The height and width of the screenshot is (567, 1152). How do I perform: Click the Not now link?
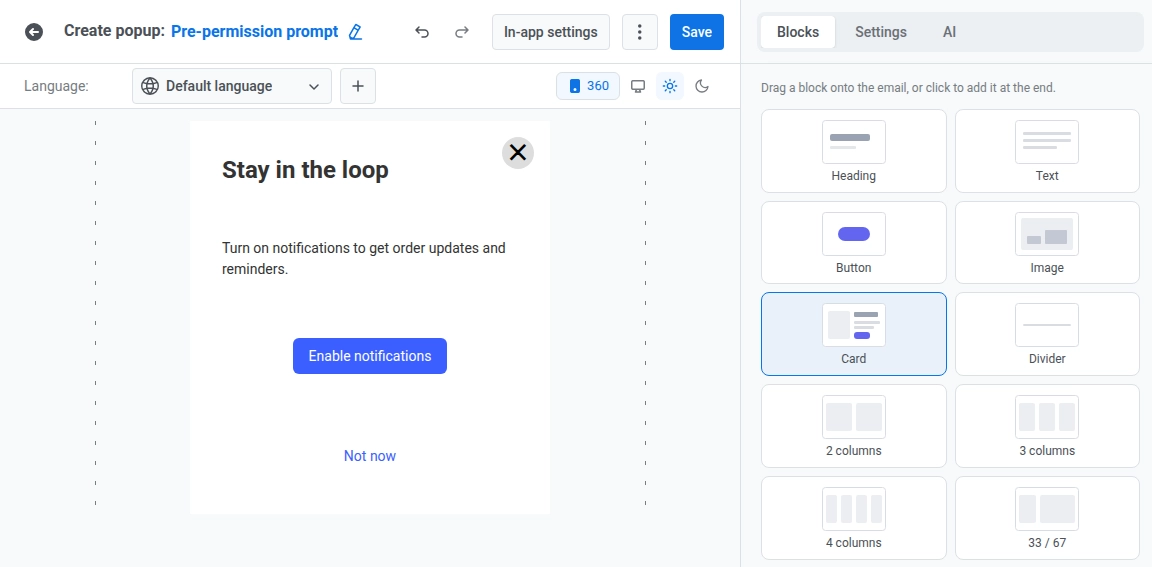point(370,456)
